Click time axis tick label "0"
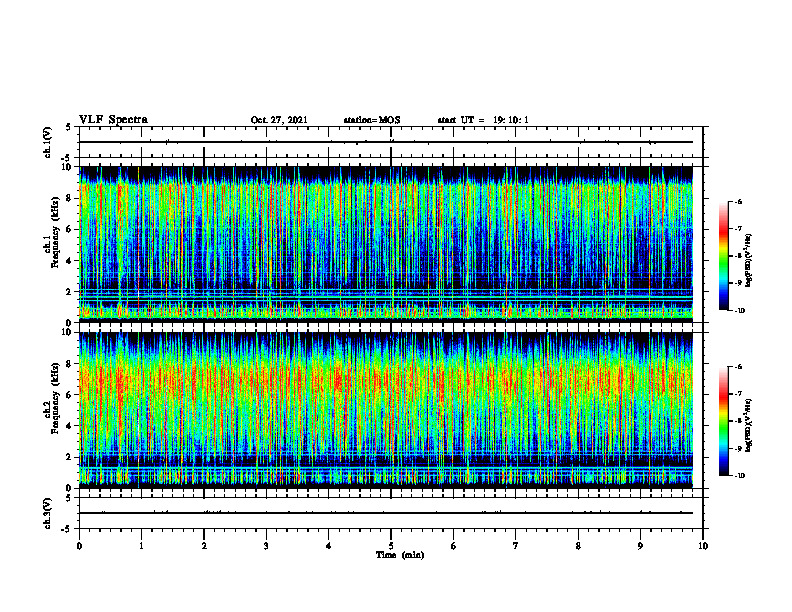The height and width of the screenshot is (612, 792). pyautogui.click(x=79, y=546)
